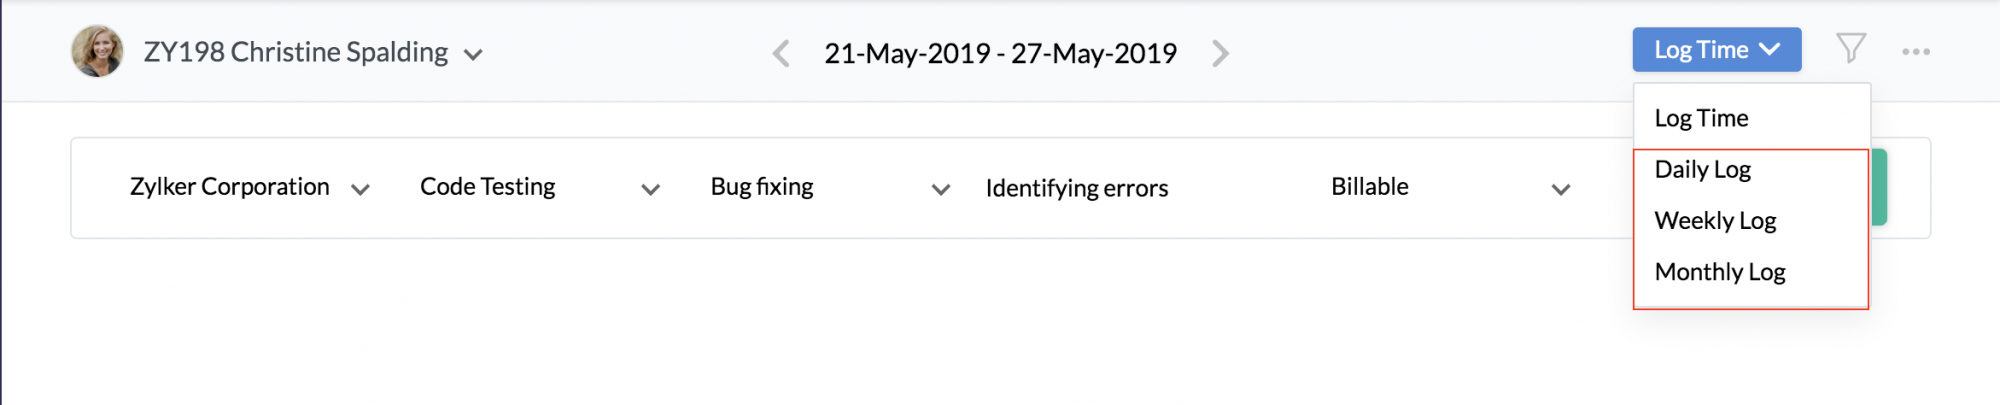2000x405 pixels.
Task: Open the three-dots more options menu
Action: coord(1916,51)
